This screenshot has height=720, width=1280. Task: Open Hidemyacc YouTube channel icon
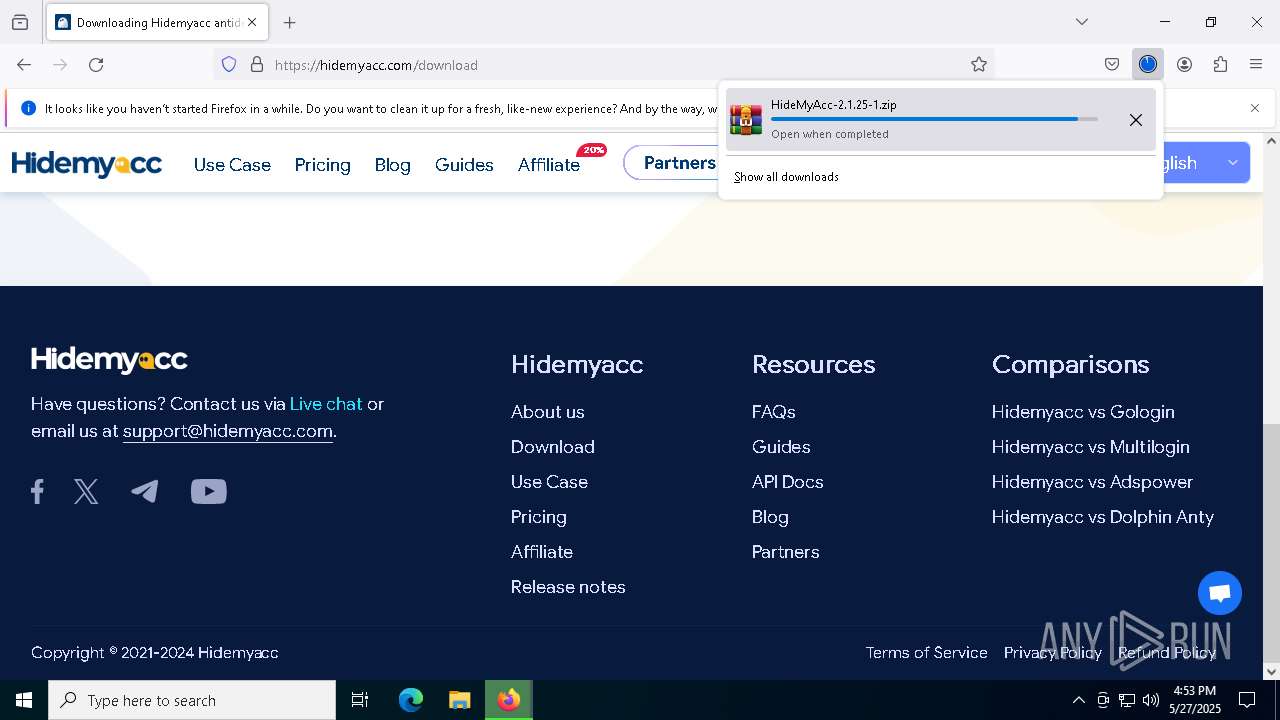pos(209,491)
